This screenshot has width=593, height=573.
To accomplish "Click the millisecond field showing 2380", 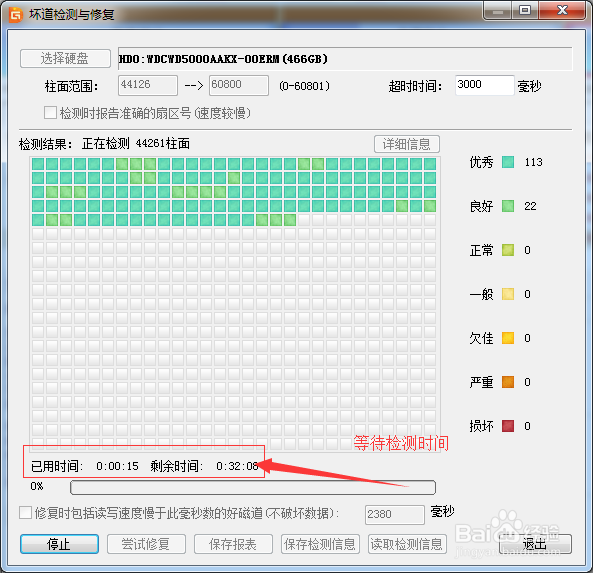I will coord(394,515).
